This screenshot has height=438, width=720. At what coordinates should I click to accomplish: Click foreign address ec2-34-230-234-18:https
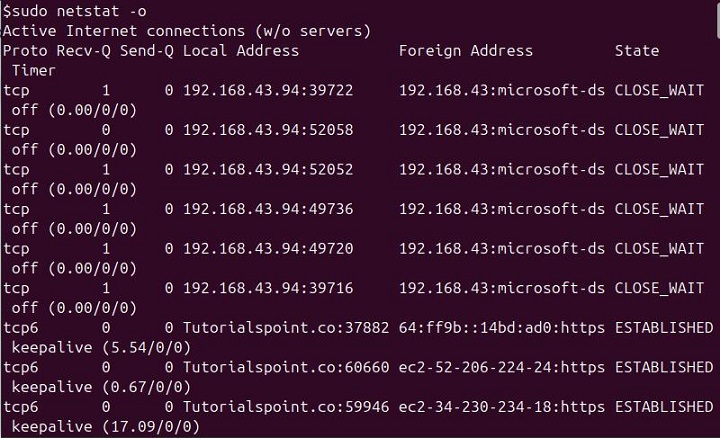point(501,407)
